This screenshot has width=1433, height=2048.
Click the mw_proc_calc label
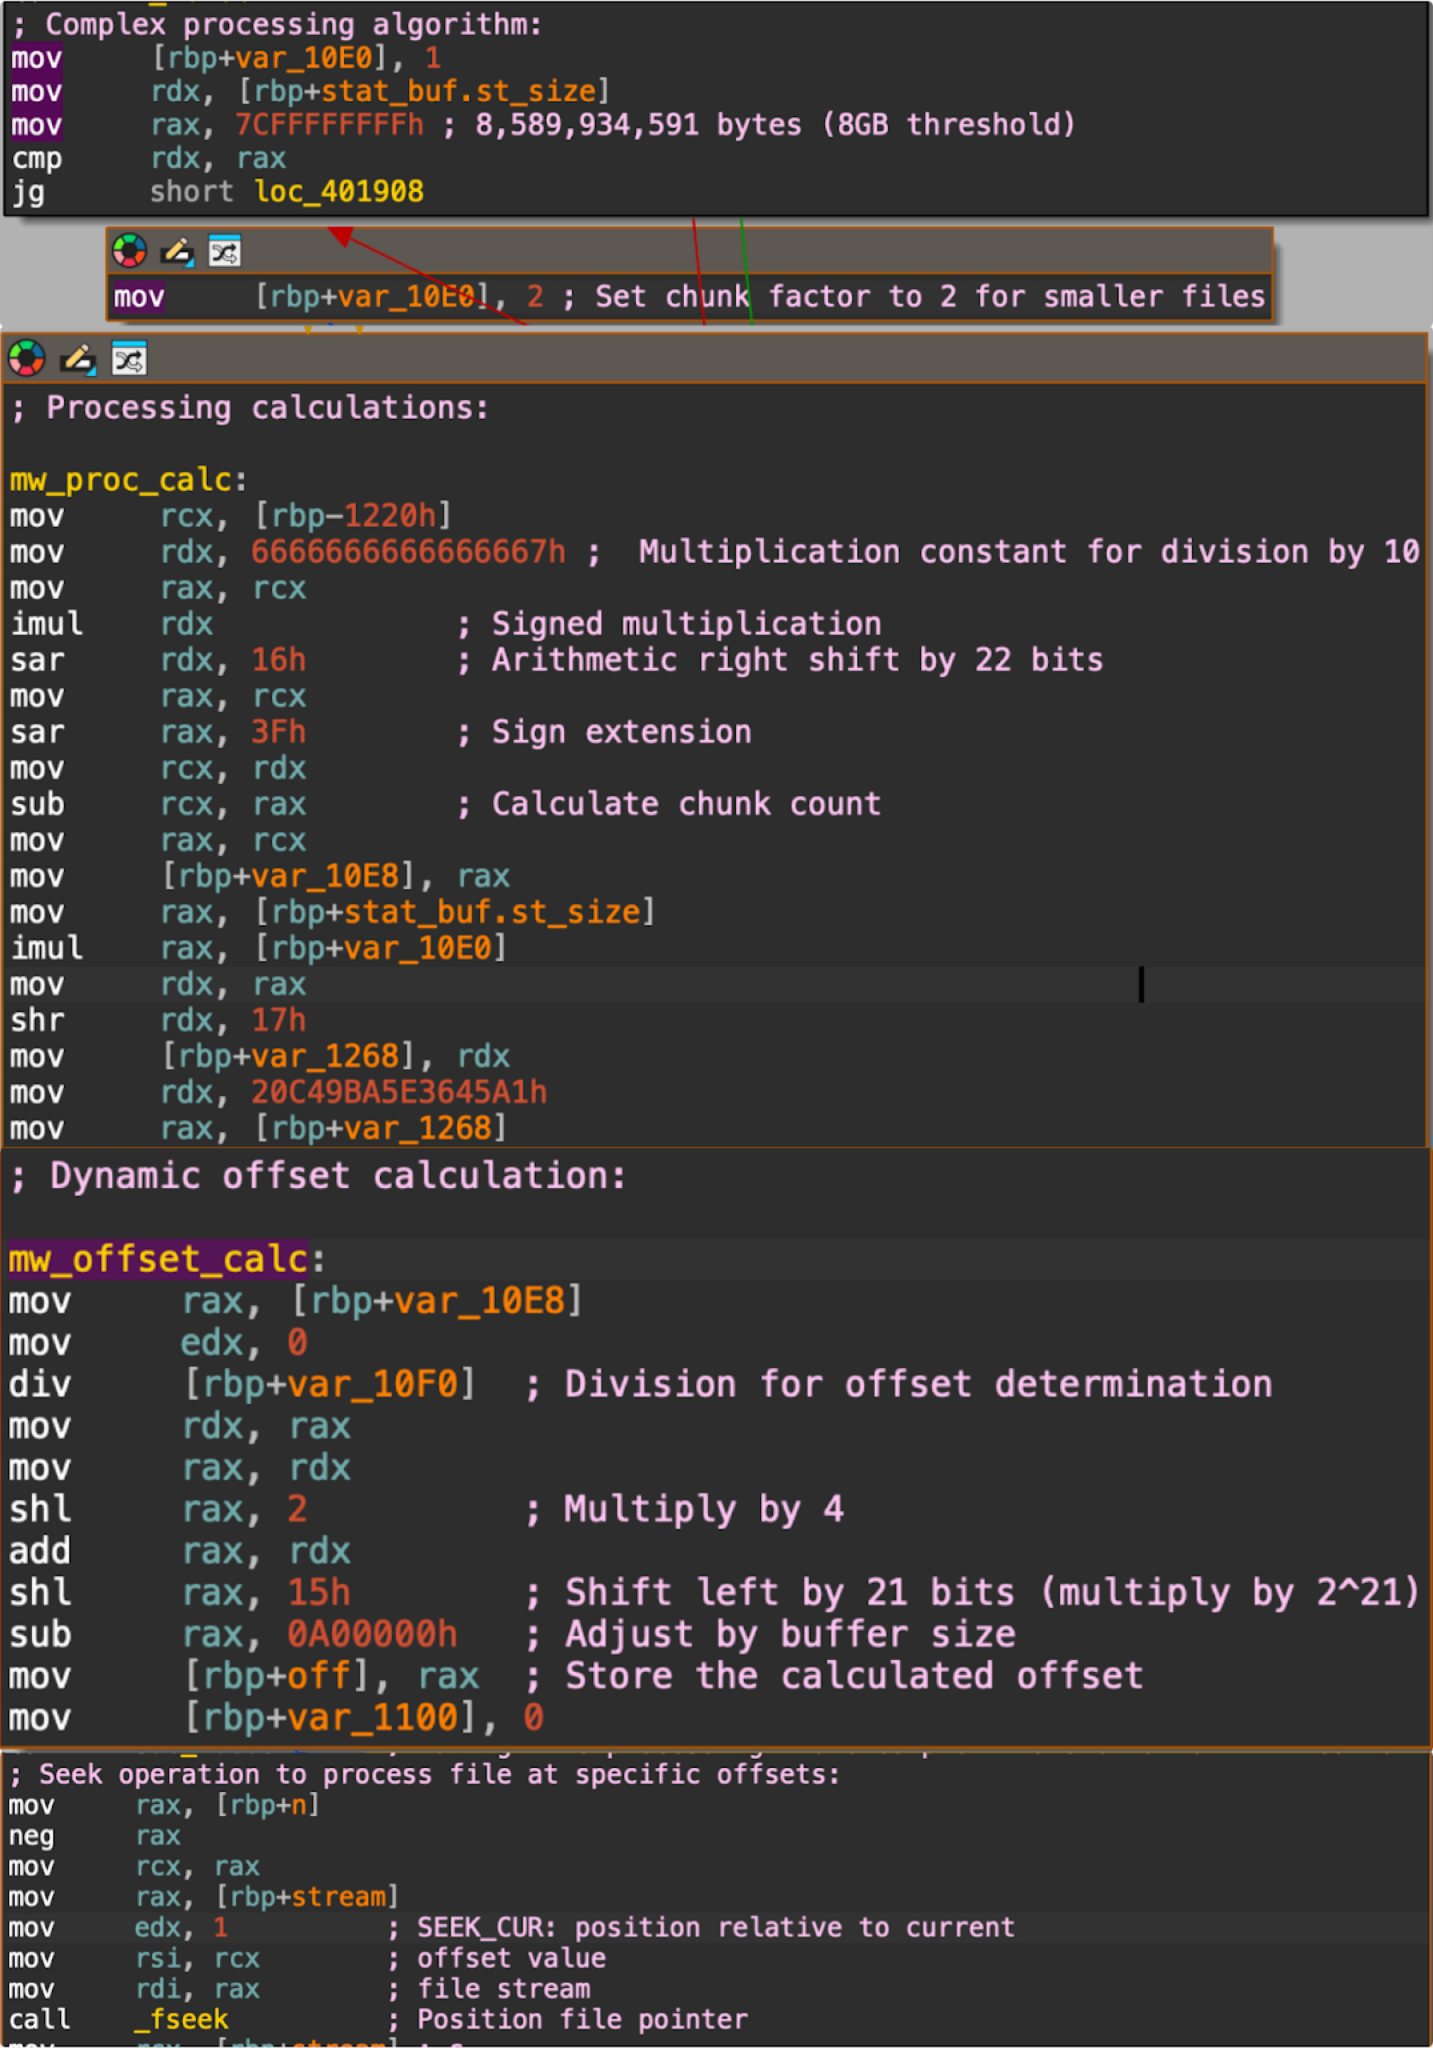pos(121,480)
